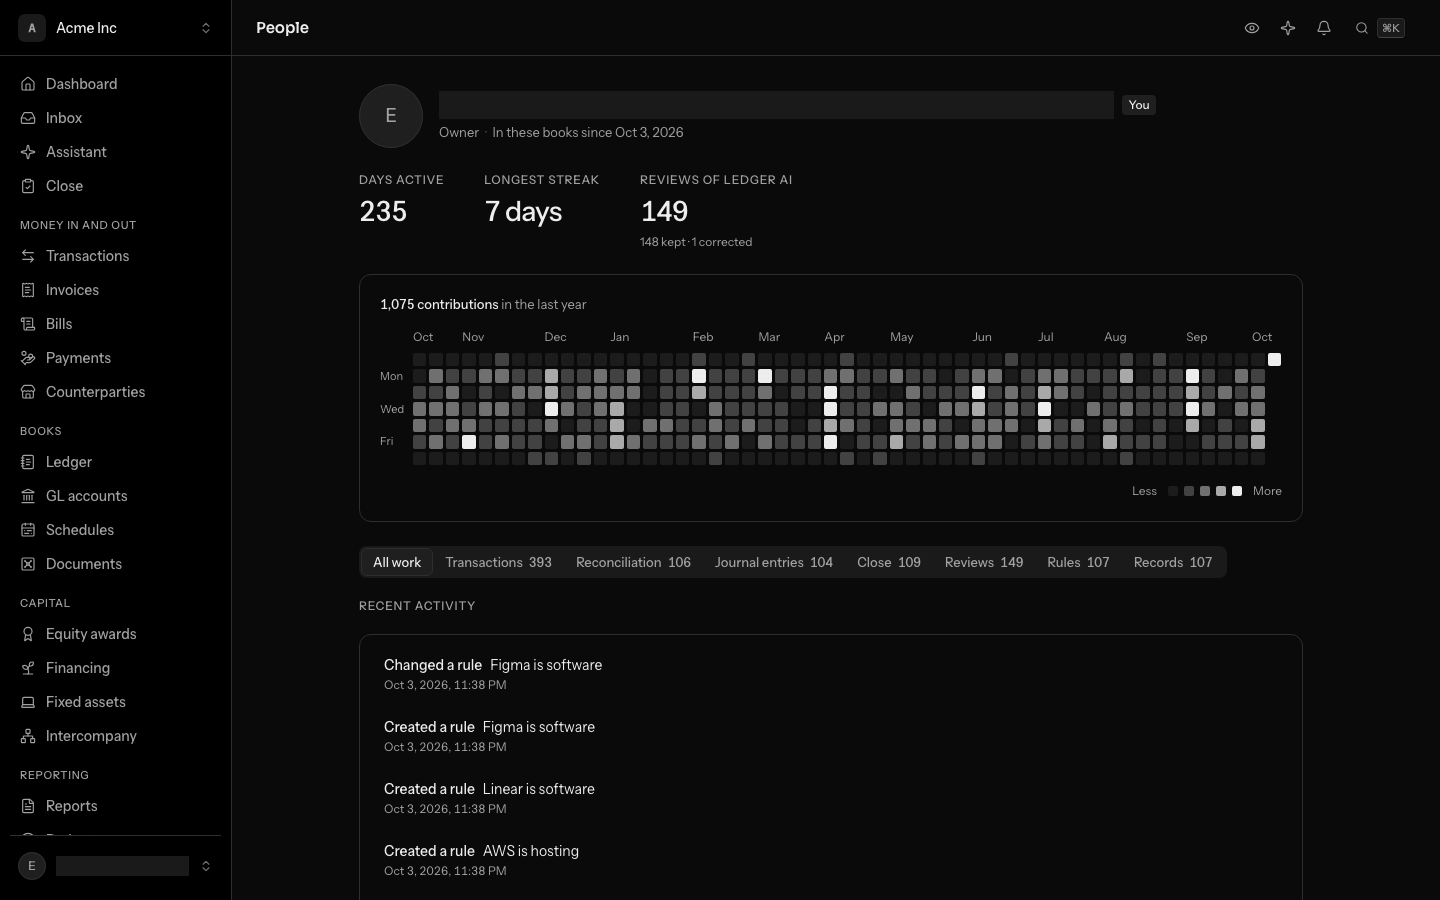Open the Transactions arrows icon
1440x900 pixels.
click(x=28, y=256)
